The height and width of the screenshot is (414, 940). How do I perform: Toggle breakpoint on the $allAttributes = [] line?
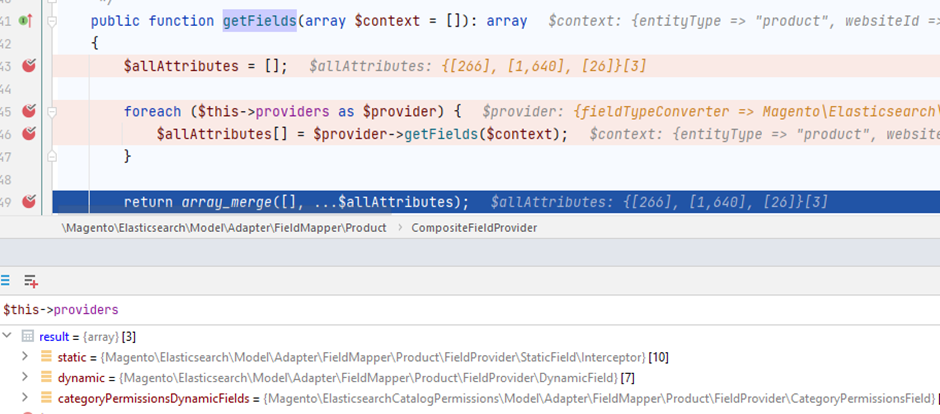(x=29, y=66)
